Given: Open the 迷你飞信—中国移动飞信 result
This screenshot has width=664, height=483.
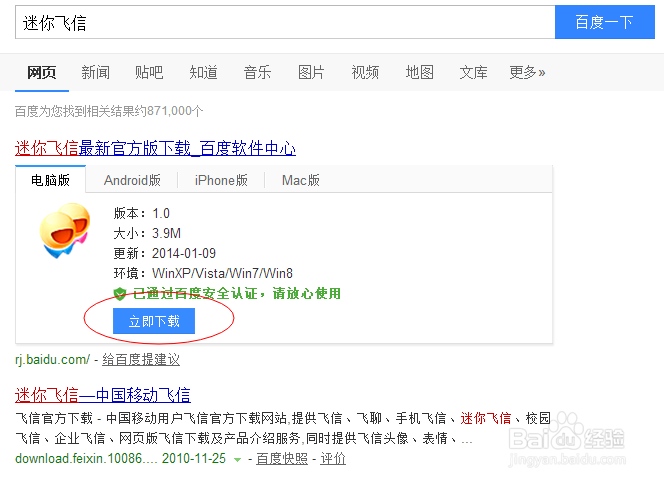Looking at the screenshot, I should [x=103, y=395].
